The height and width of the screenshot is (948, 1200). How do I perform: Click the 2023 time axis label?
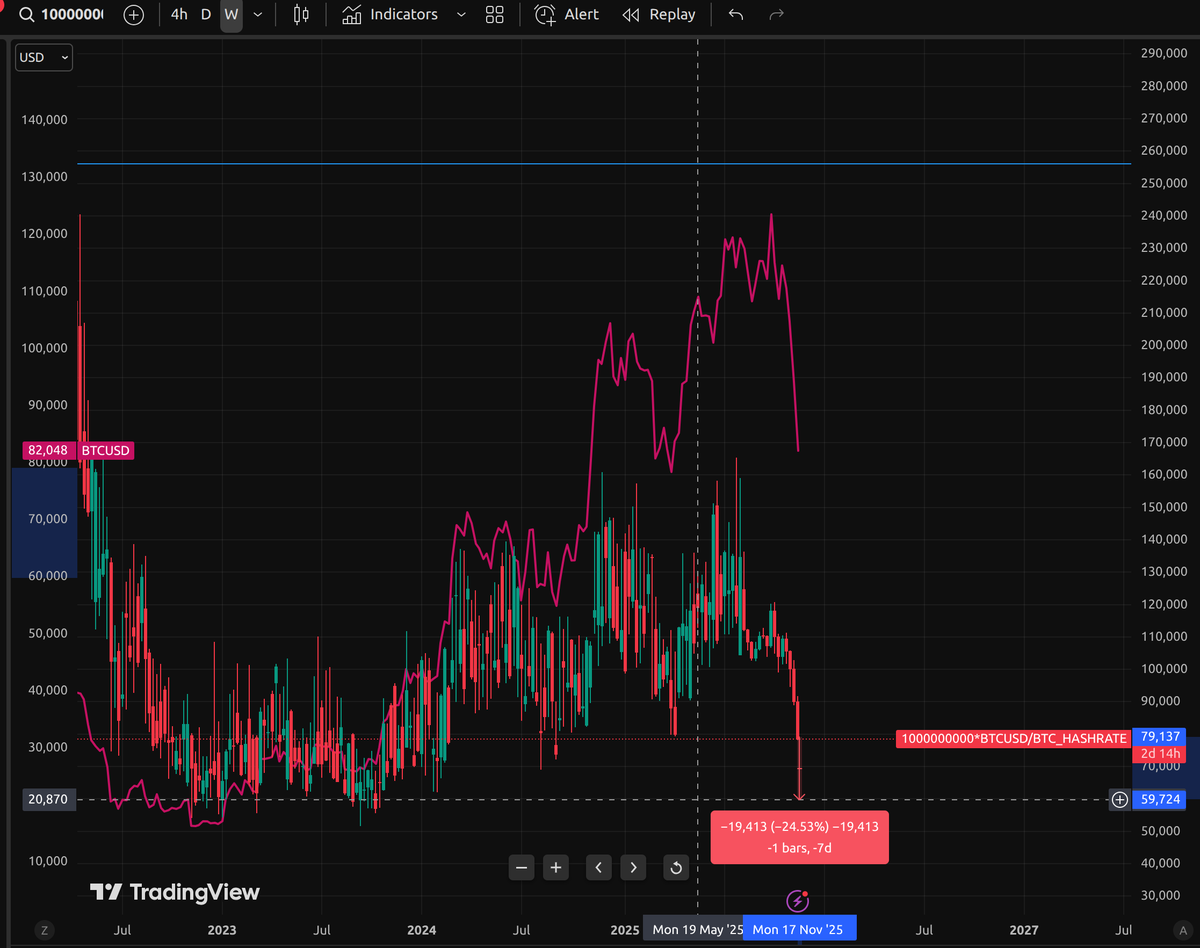coord(221,930)
